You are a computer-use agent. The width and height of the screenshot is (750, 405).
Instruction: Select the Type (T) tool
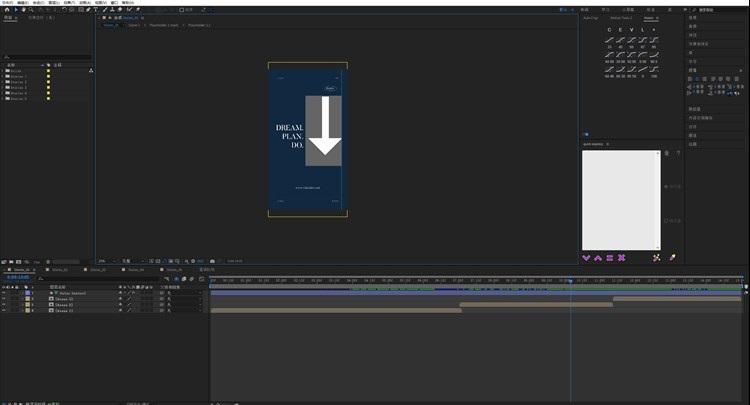click(x=96, y=10)
